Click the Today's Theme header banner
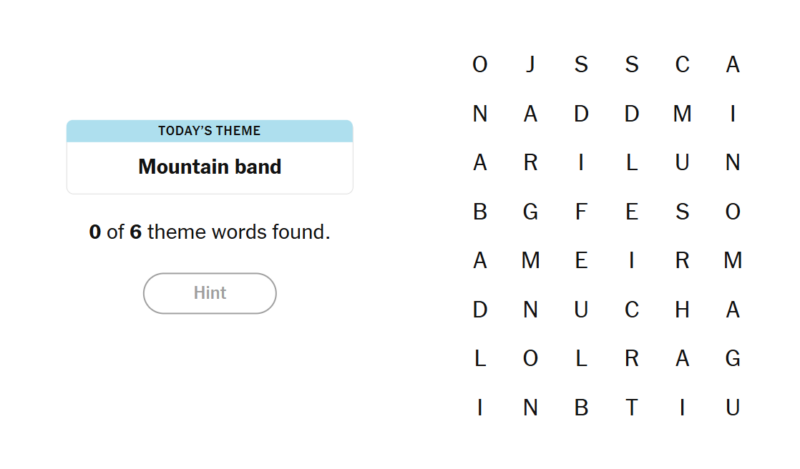The image size is (800, 469). (x=210, y=131)
